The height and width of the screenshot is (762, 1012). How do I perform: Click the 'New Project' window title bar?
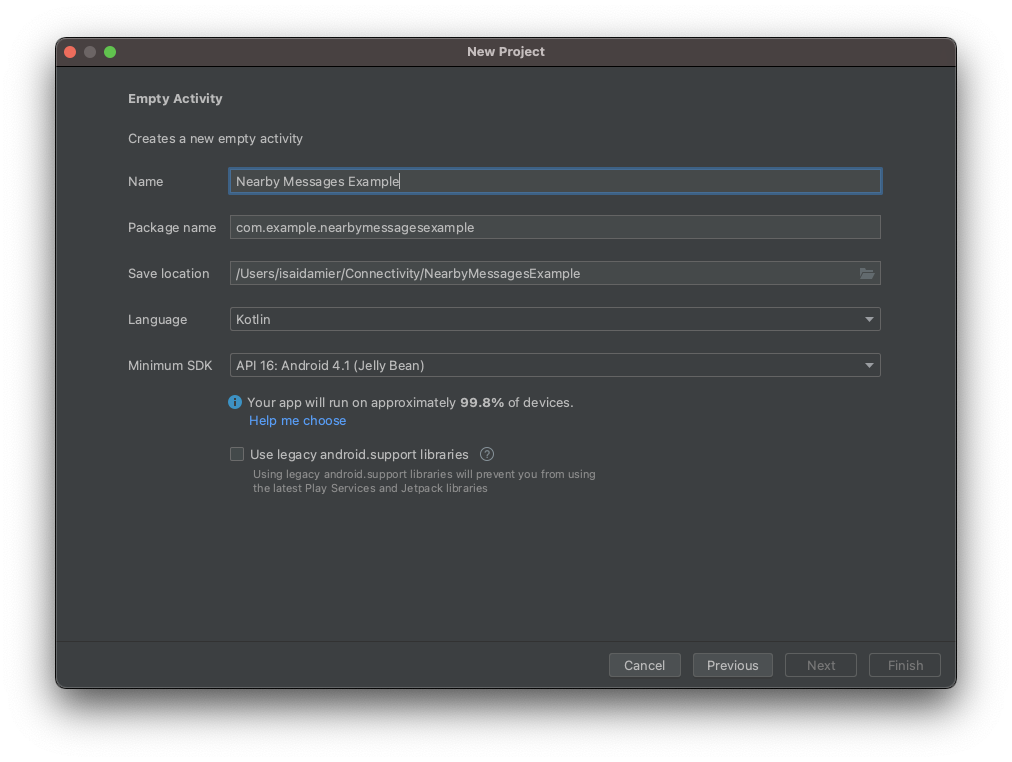pyautogui.click(x=506, y=52)
